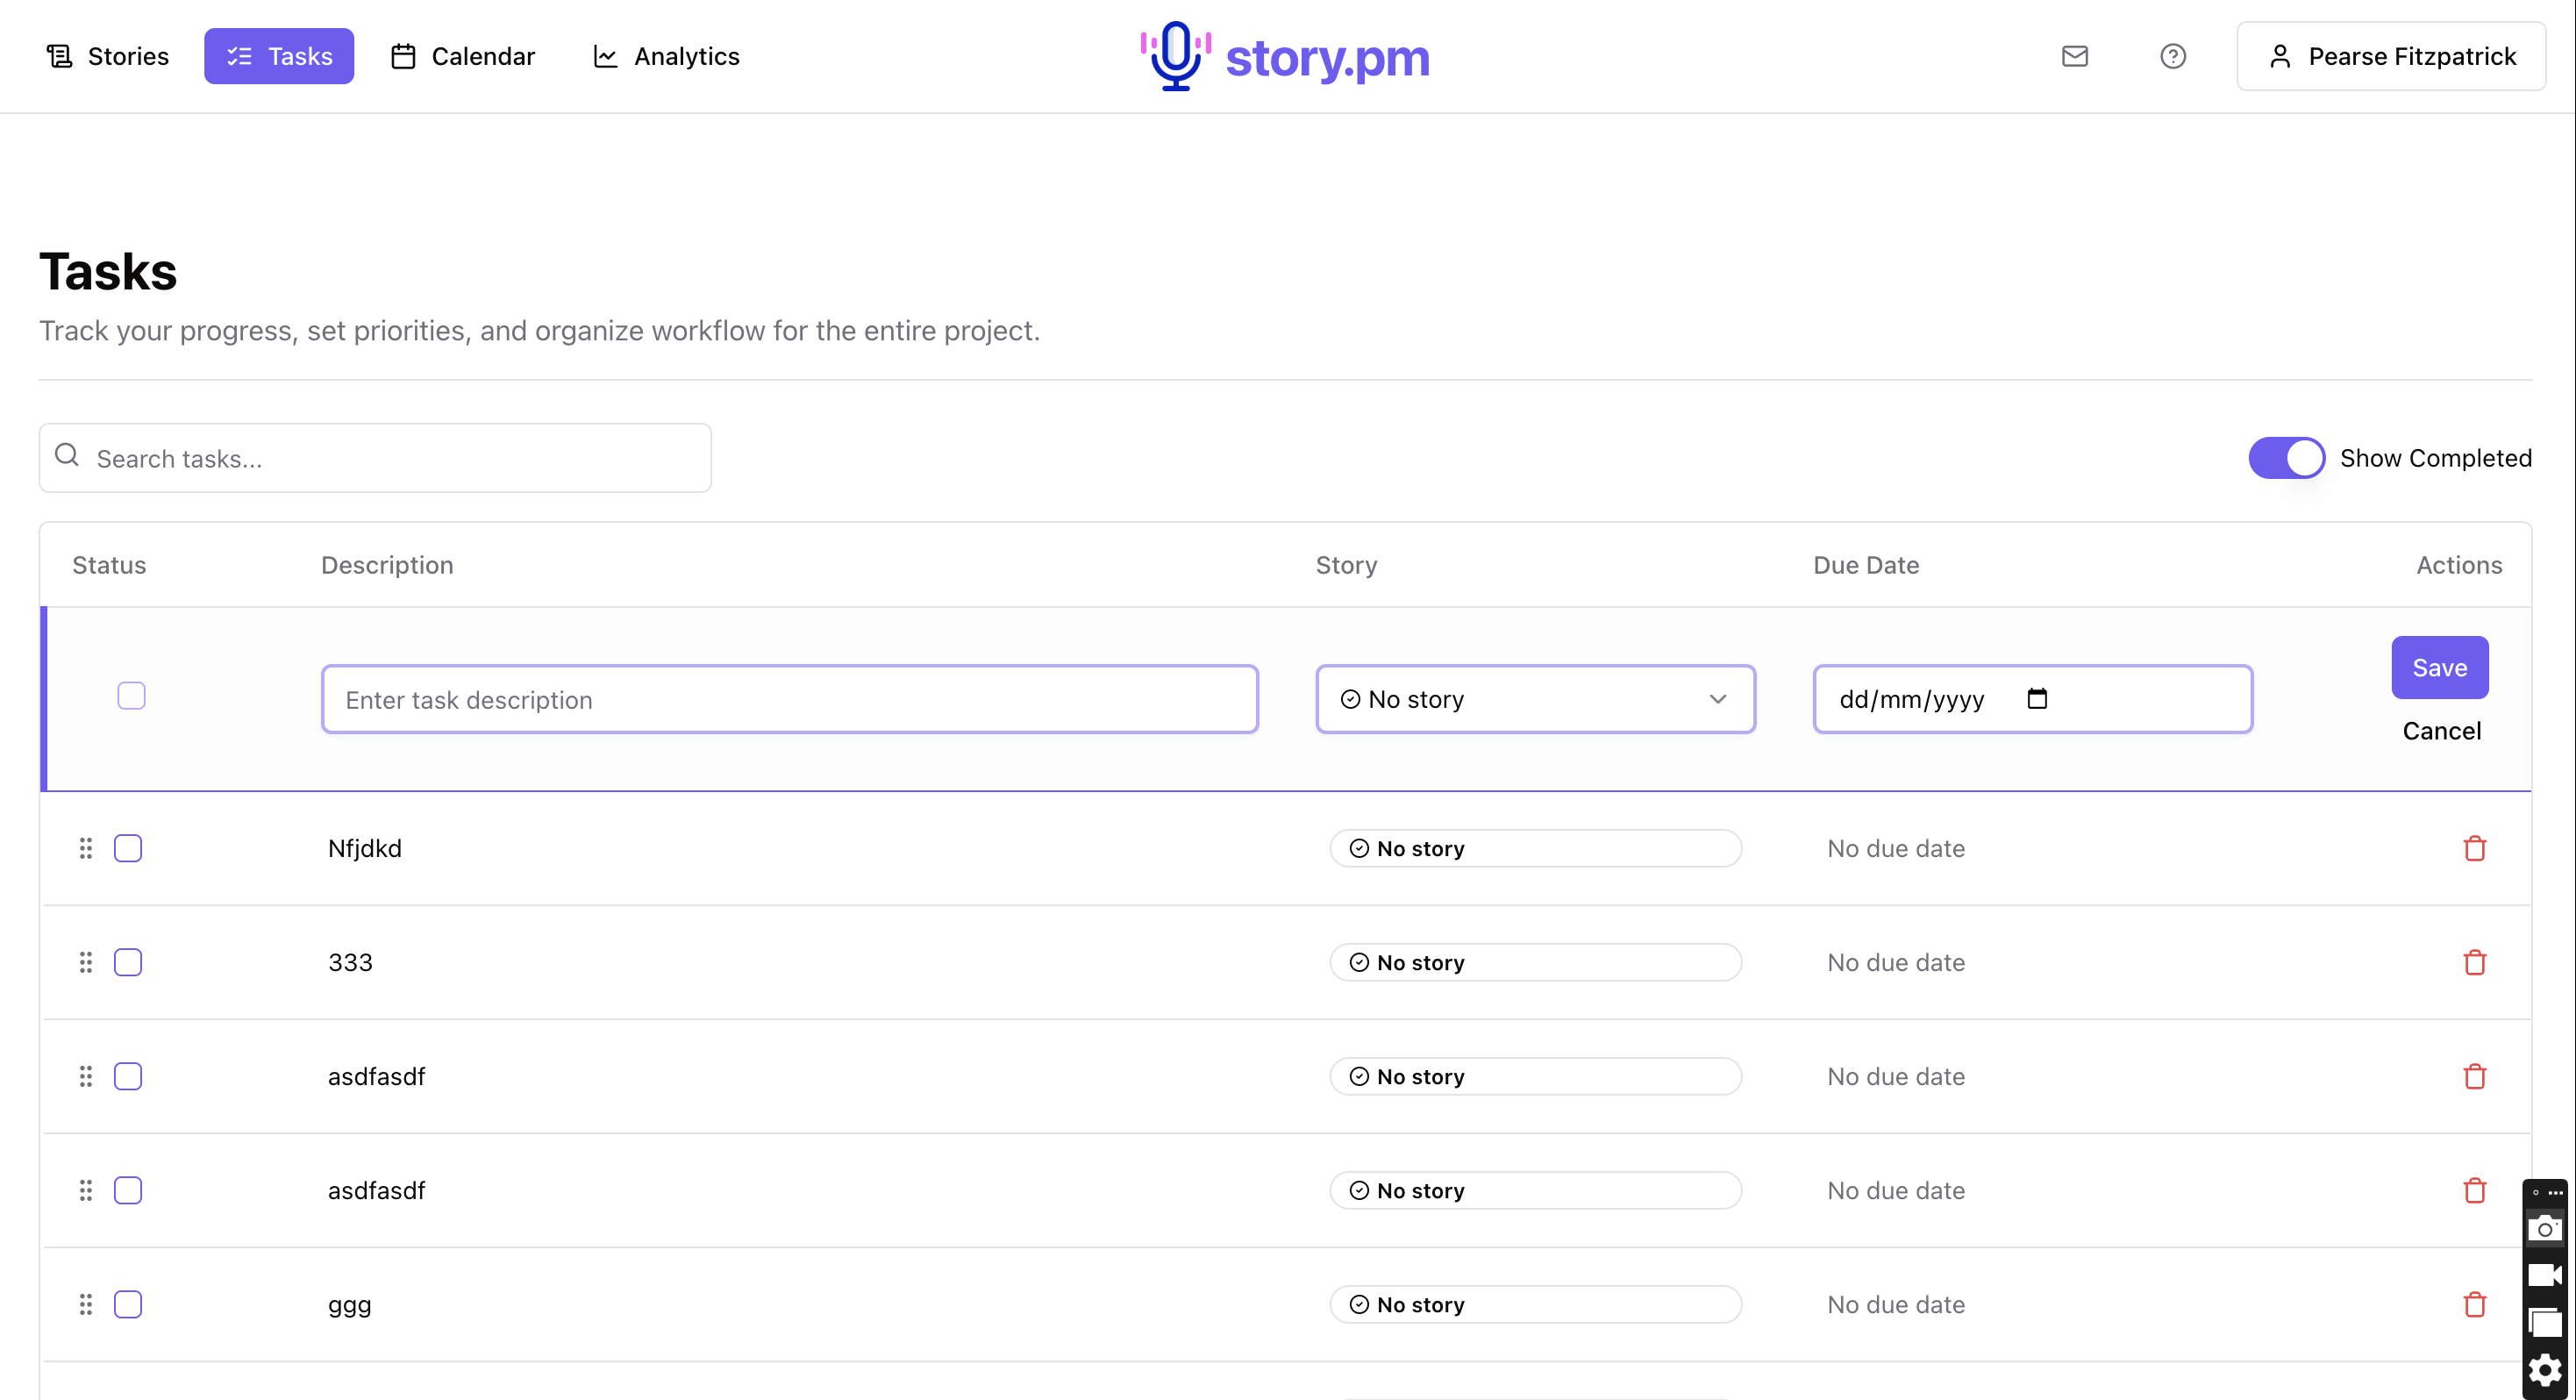Image resolution: width=2576 pixels, height=1400 pixels.
Task: Open the mail inbox icon
Action: click(x=2075, y=56)
